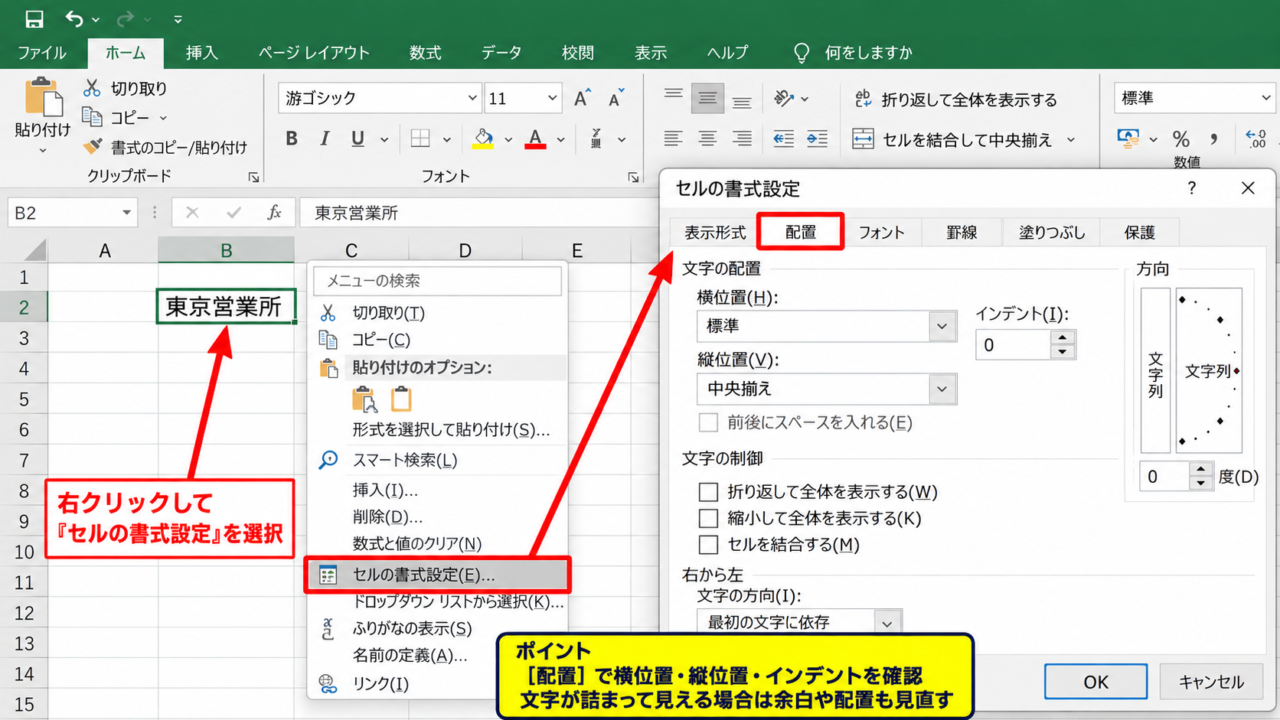Click the Copy icon in ribbon clipboard group
This screenshot has width=1280, height=720.
coord(92,117)
